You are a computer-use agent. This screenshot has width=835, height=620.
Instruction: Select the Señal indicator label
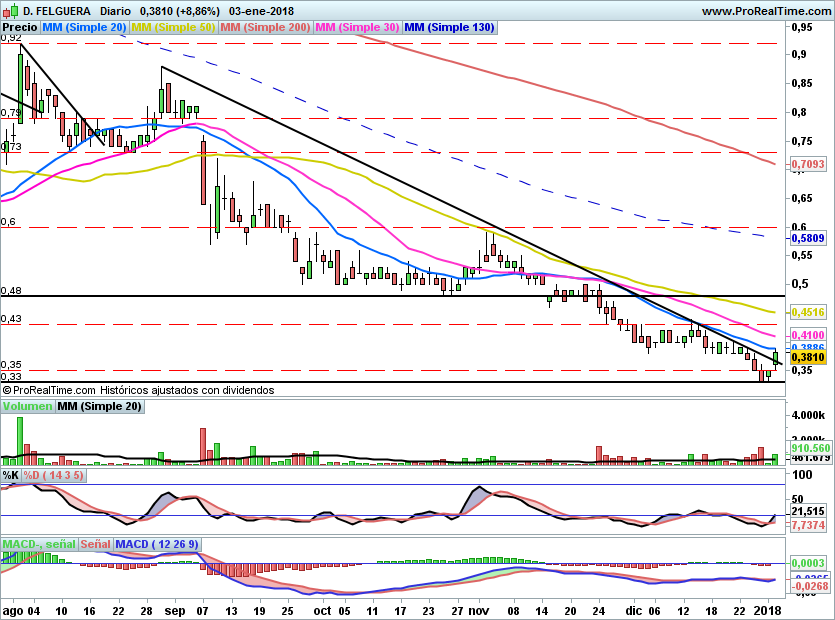(x=95, y=544)
